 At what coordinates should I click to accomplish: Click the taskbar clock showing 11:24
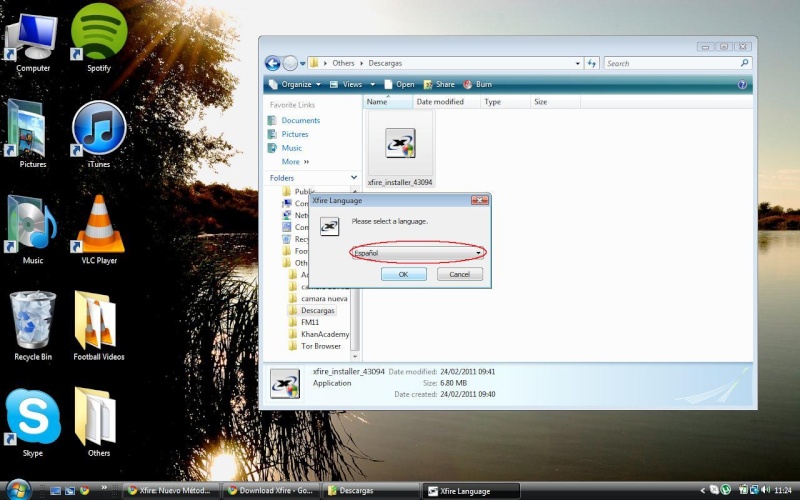[x=783, y=490]
